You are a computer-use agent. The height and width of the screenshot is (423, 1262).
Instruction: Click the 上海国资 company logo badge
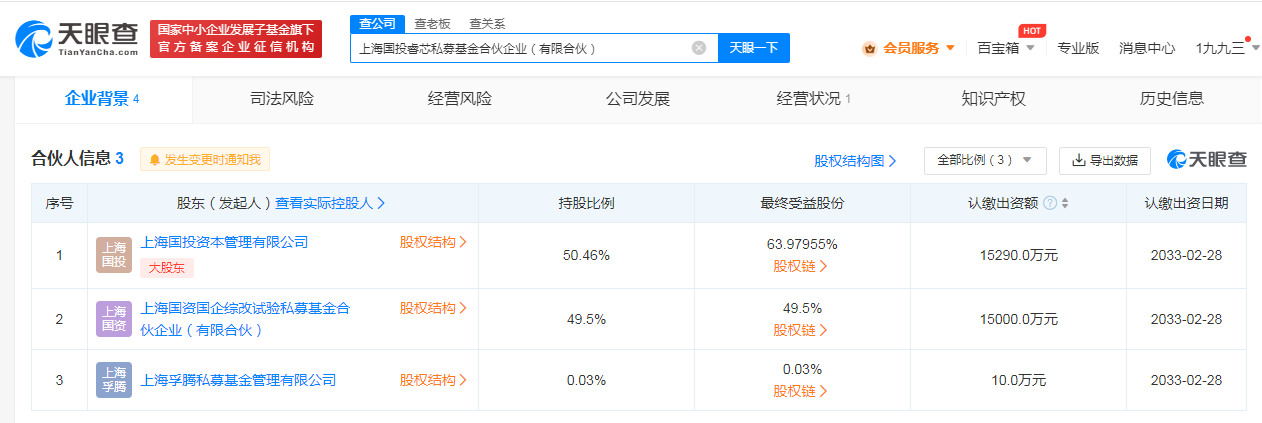[x=114, y=318]
